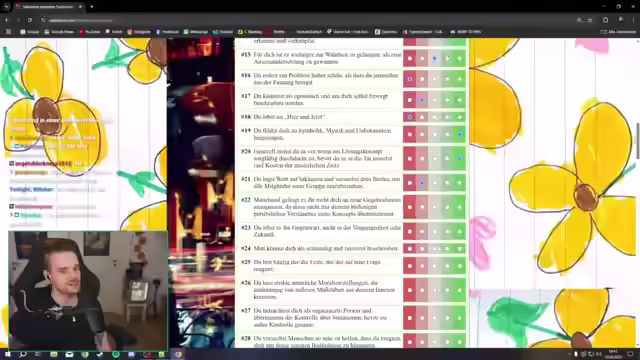640x360 pixels.
Task: Open the tab search dropdown arrow
Action: coord(6,7)
